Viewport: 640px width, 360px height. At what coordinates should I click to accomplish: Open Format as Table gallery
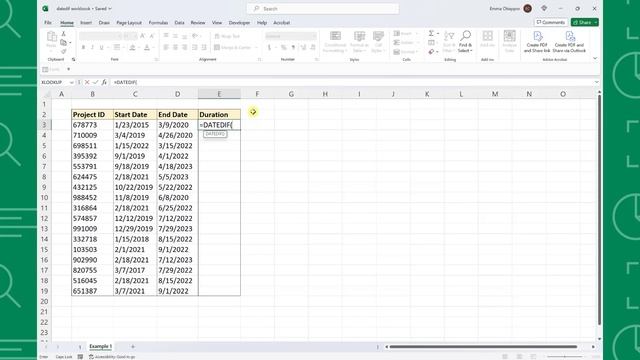[360, 42]
